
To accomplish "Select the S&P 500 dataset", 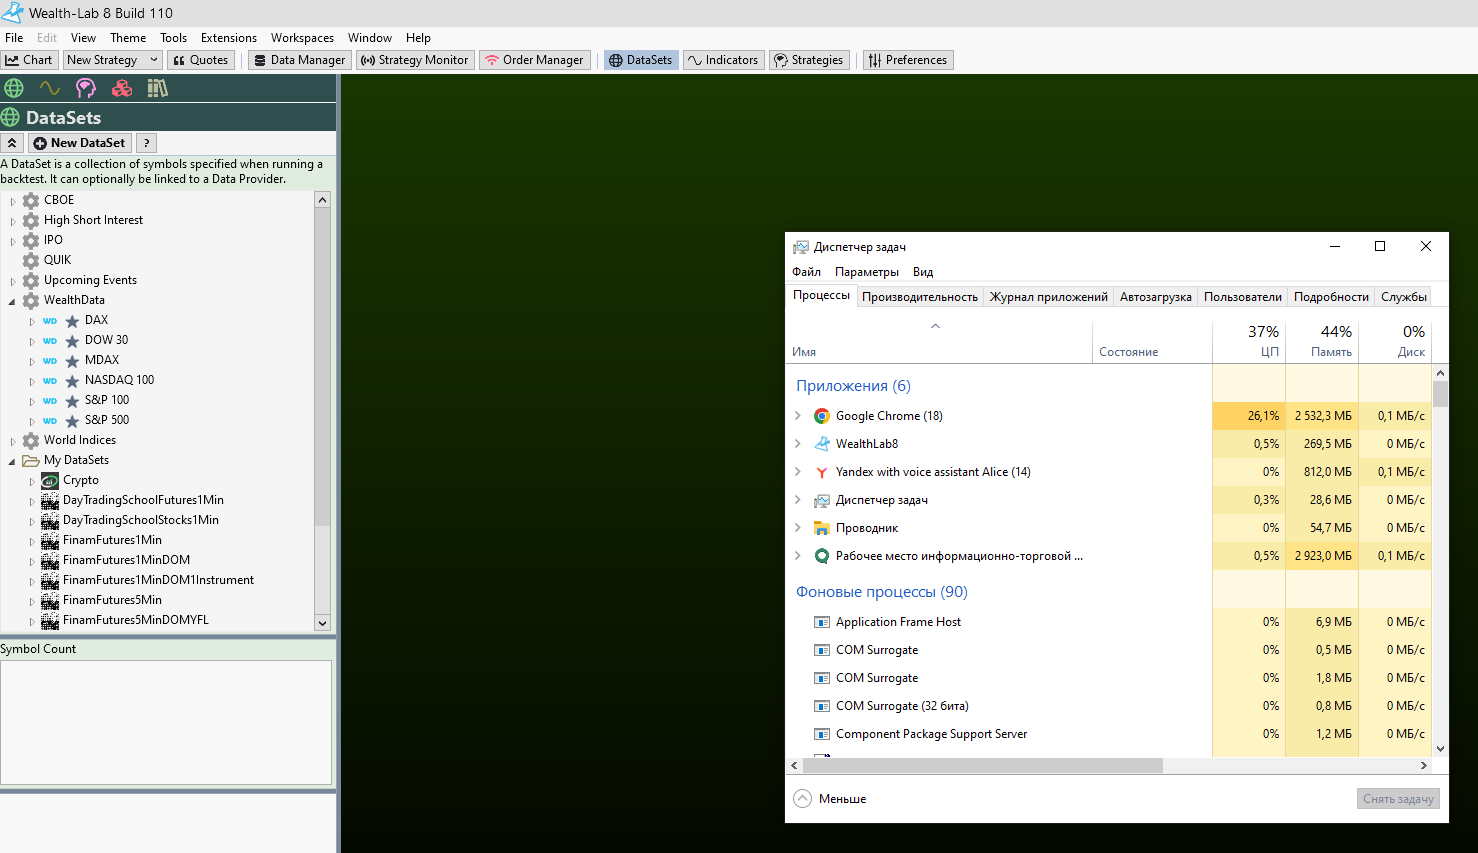I will coord(107,420).
